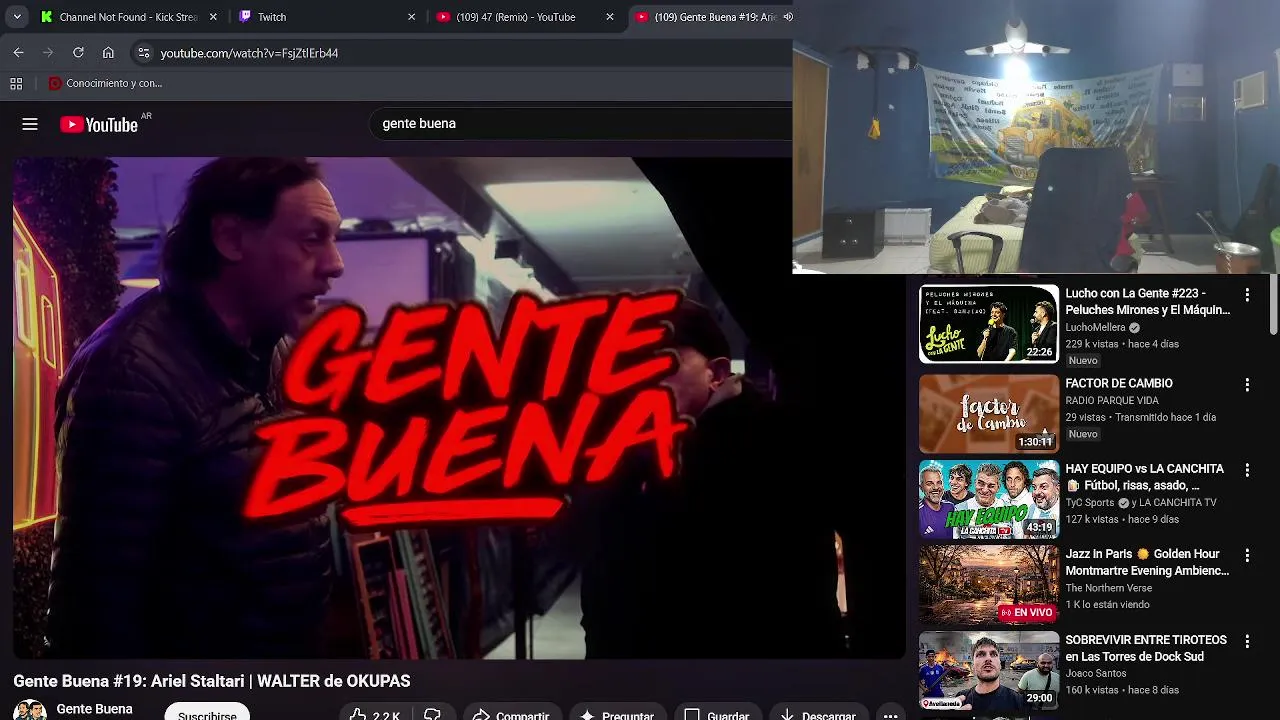
Task: Open options menu for HAY EQUIPO video
Action: coord(1247,470)
